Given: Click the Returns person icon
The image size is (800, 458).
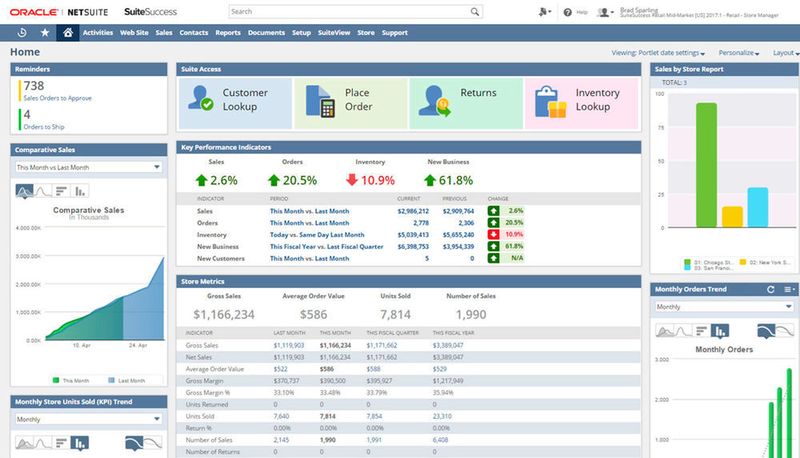Looking at the screenshot, I should [435, 100].
